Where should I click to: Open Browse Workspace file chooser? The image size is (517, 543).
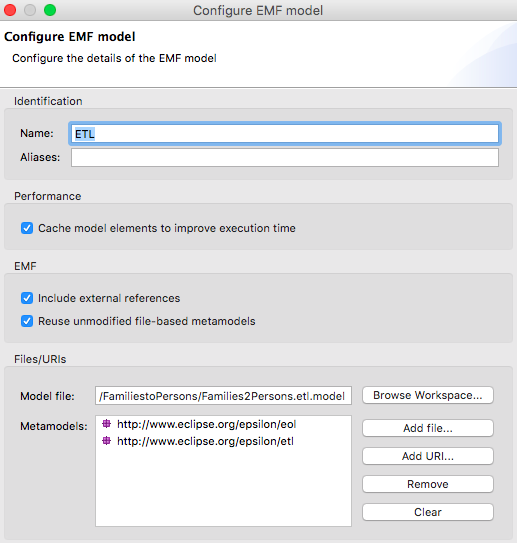point(428,395)
